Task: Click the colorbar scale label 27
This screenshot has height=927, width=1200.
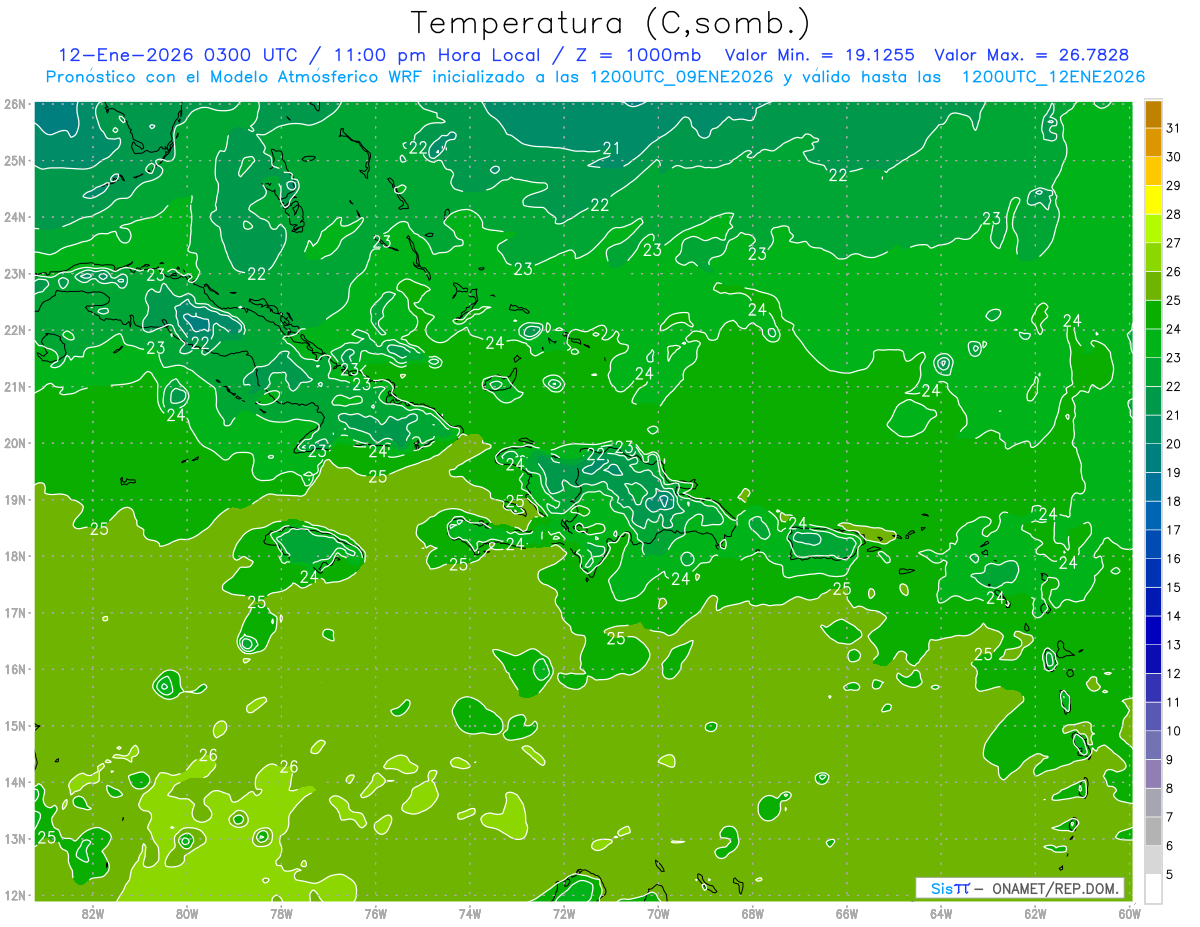Action: (1174, 243)
